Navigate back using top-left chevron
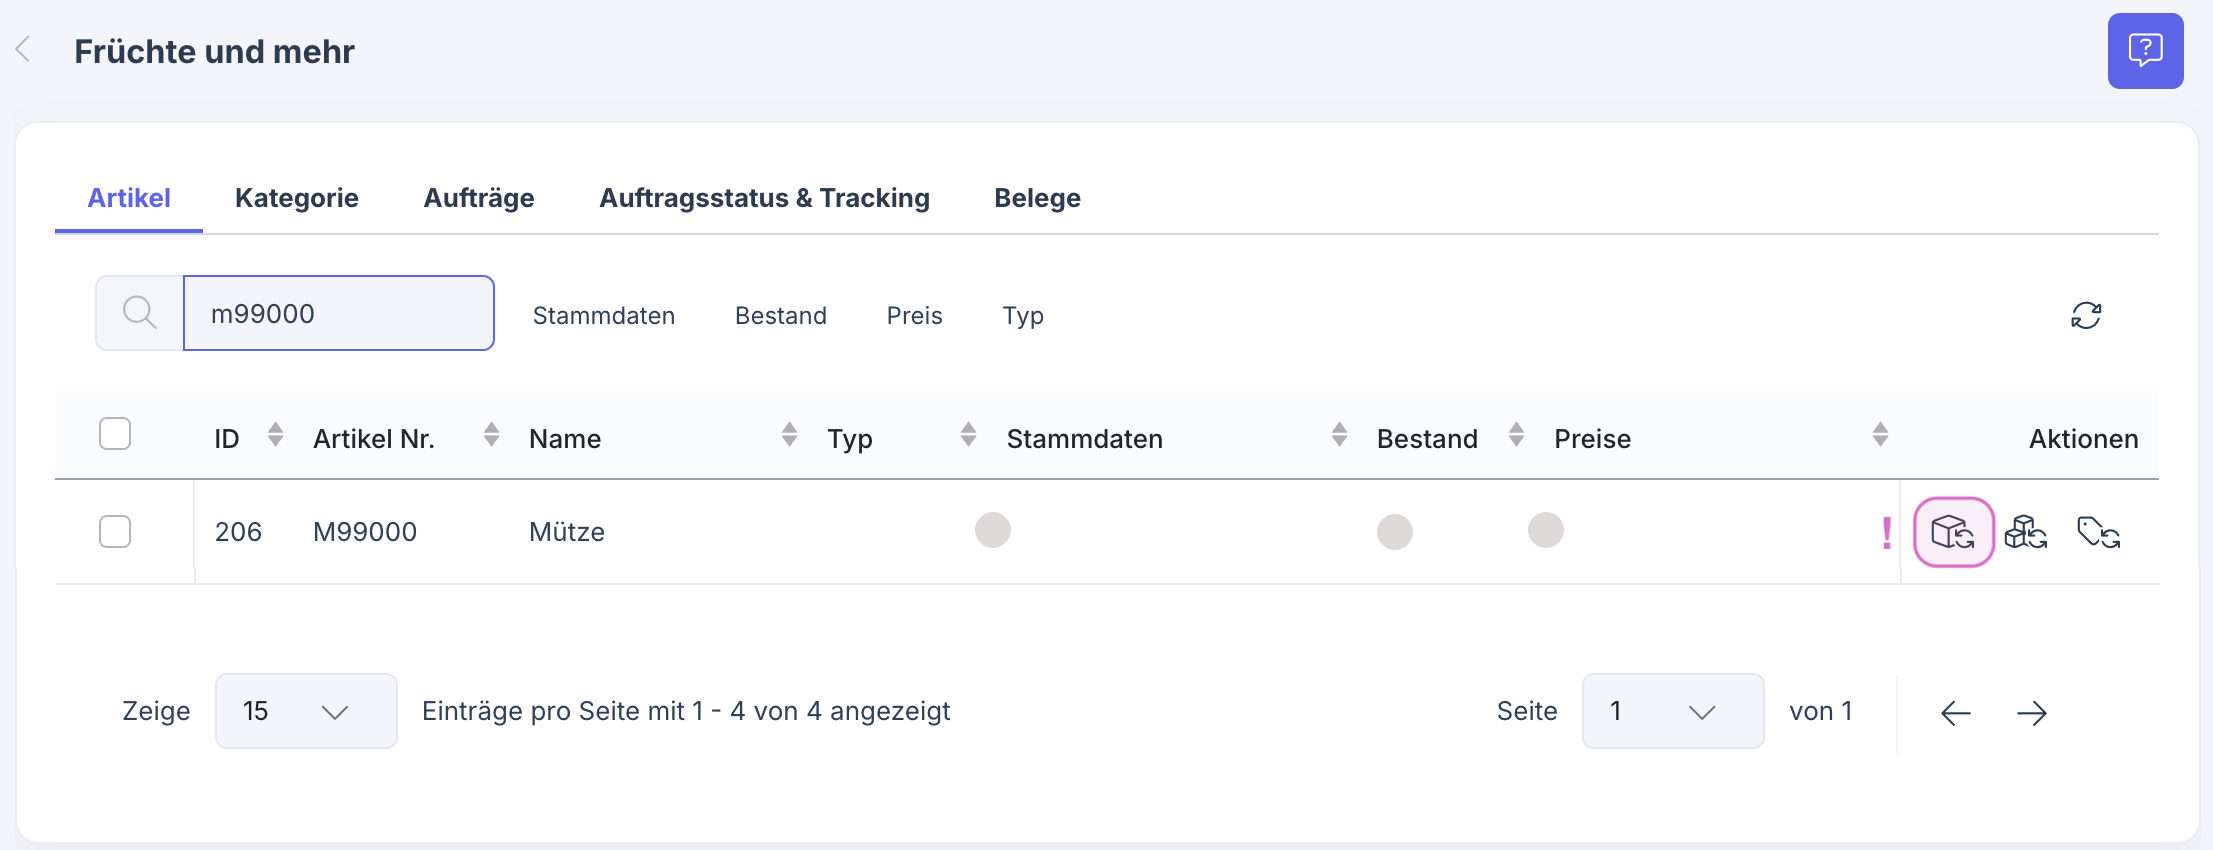The height and width of the screenshot is (850, 2213). (22, 48)
